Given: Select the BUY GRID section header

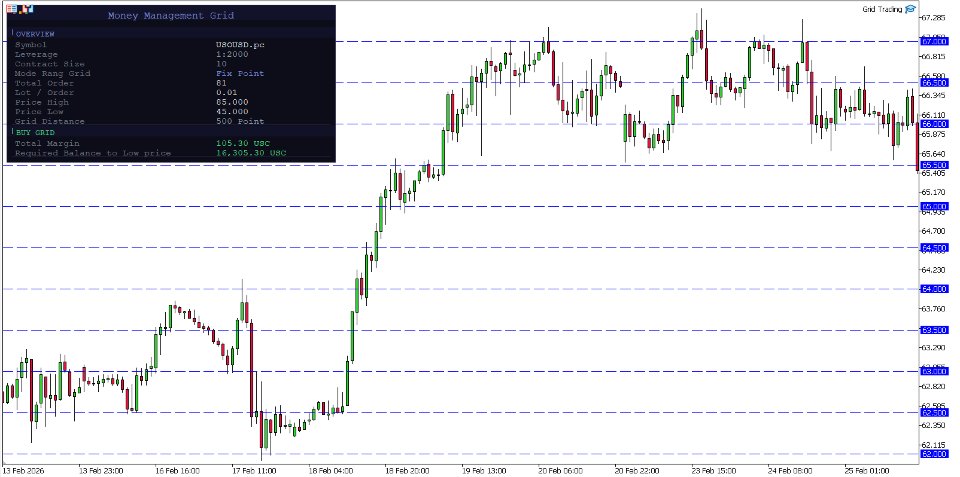Looking at the screenshot, I should coord(36,132).
